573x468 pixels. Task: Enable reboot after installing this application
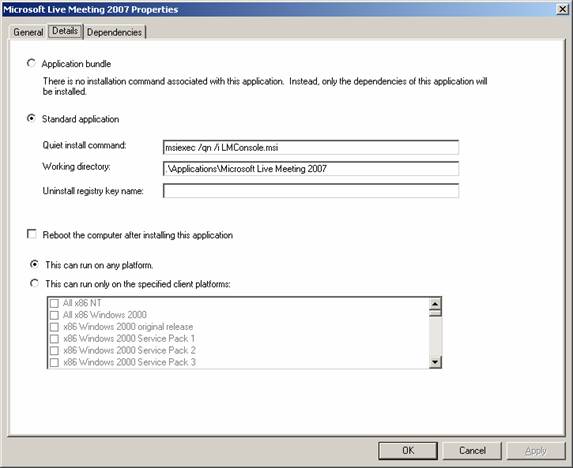pyautogui.click(x=32, y=234)
